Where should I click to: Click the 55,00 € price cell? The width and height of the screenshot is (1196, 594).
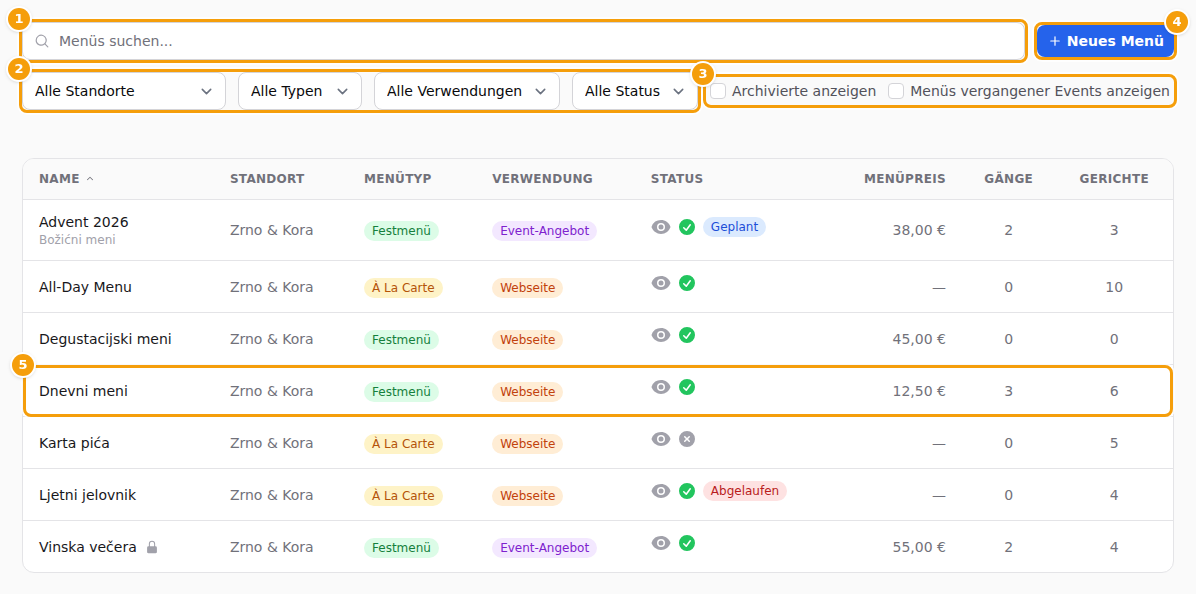point(919,547)
